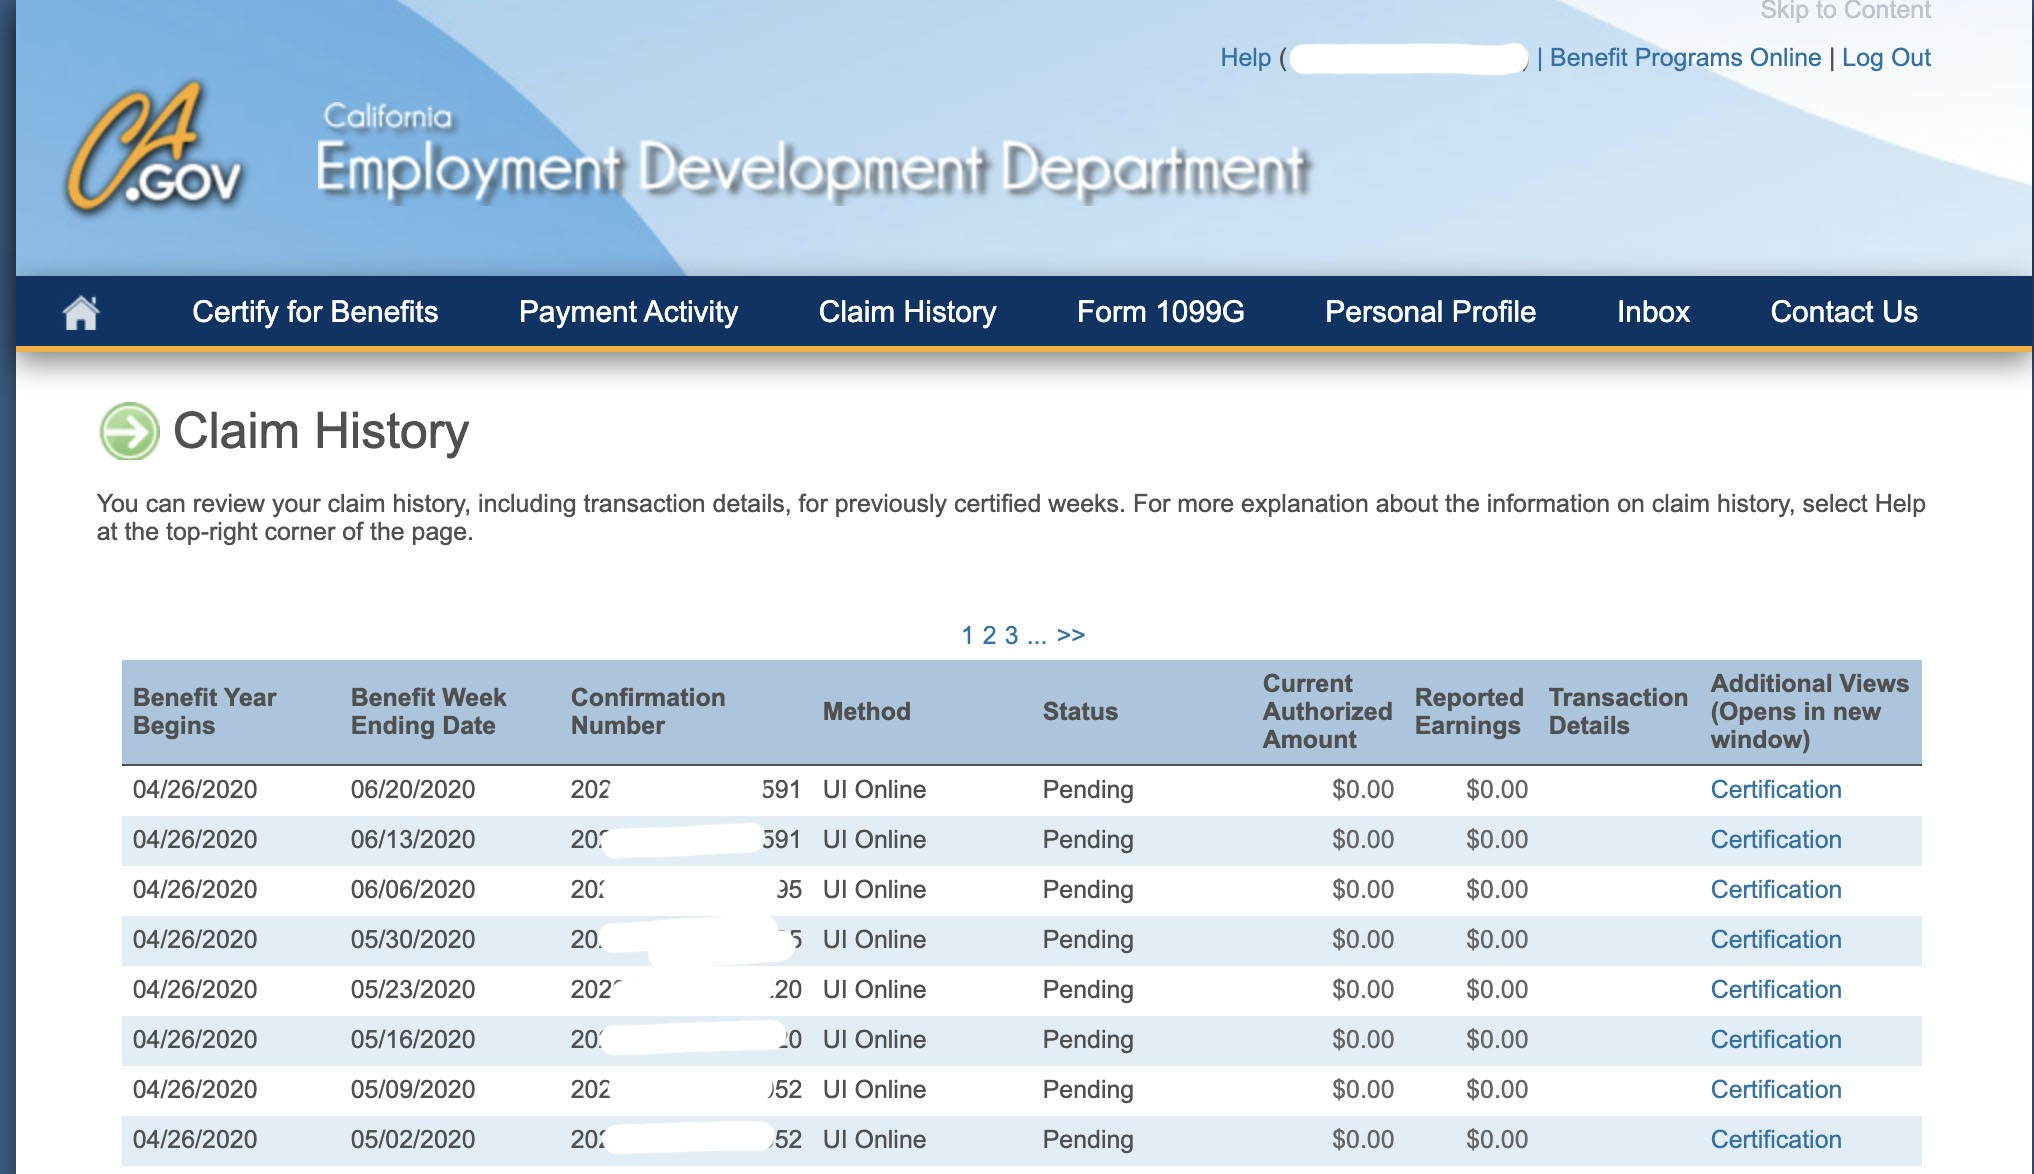Open Certification for week ending 05/16/2020
This screenshot has width=2034, height=1174.
pos(1776,1040)
